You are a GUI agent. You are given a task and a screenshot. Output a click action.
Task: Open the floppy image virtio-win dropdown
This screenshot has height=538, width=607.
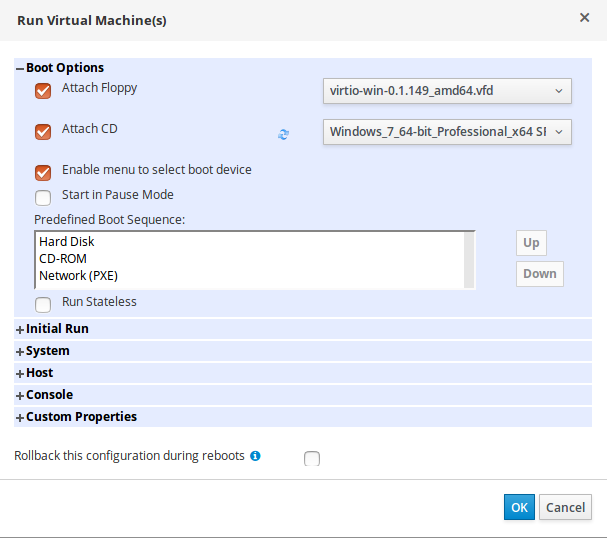[446, 92]
